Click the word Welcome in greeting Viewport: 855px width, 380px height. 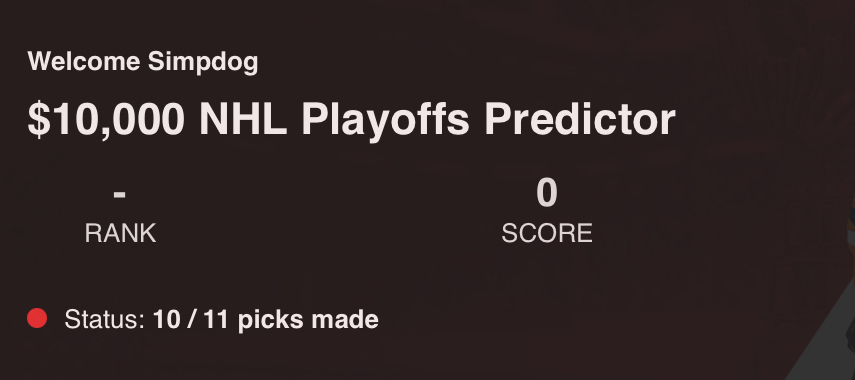point(84,62)
